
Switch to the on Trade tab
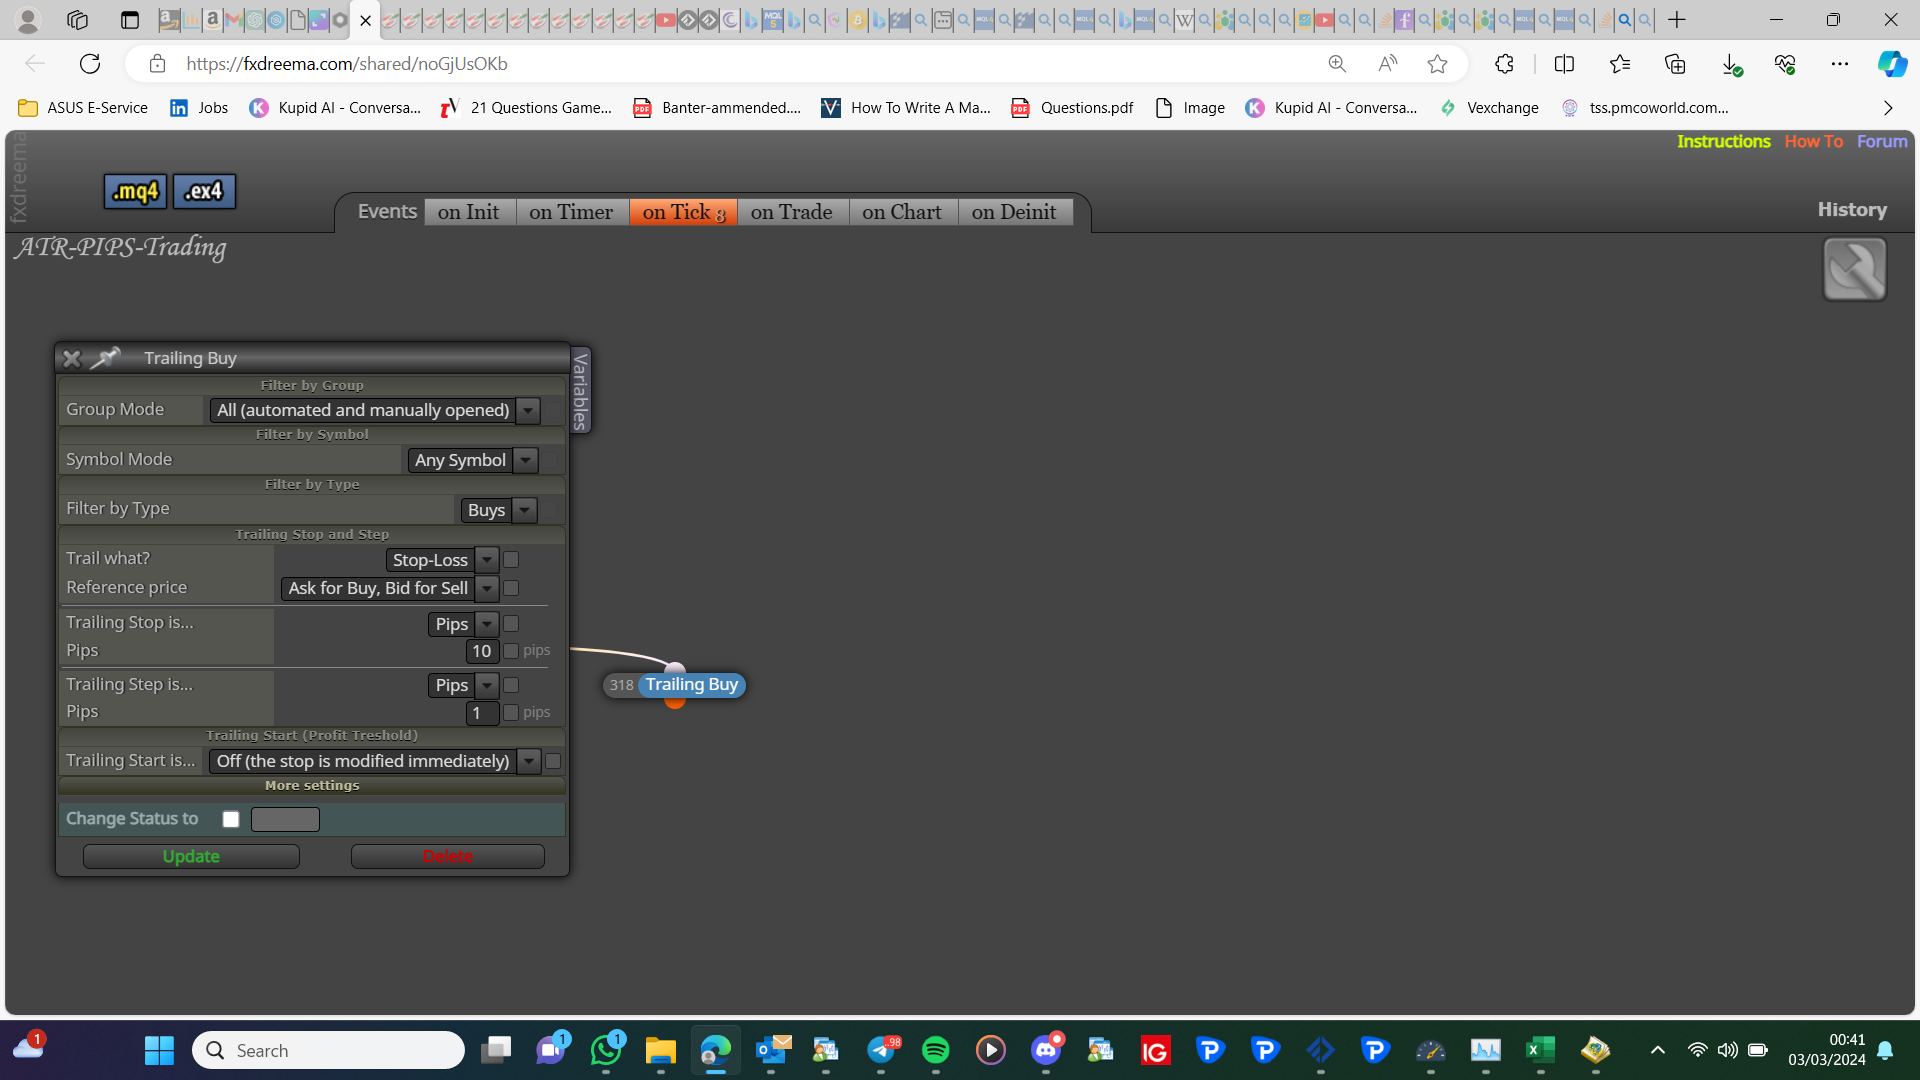point(792,212)
